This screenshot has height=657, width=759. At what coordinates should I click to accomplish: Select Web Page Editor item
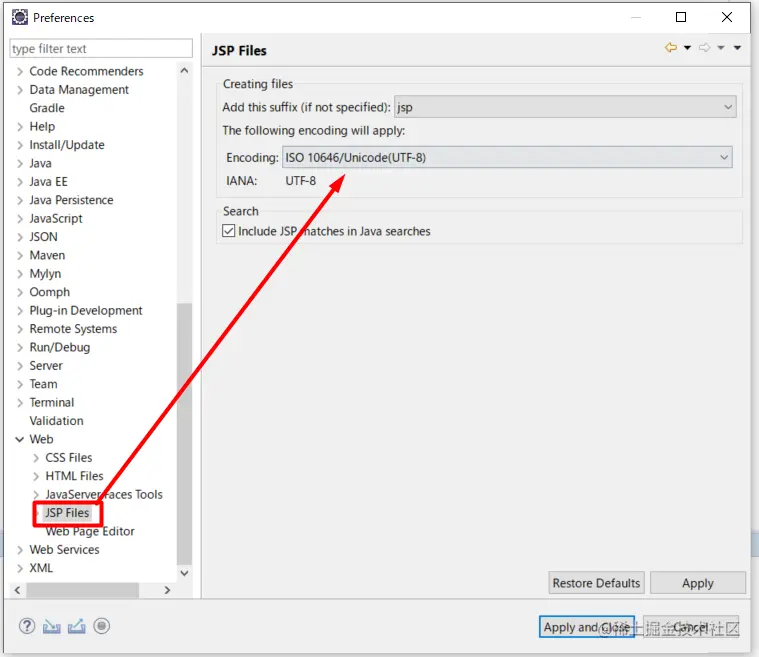[90, 531]
